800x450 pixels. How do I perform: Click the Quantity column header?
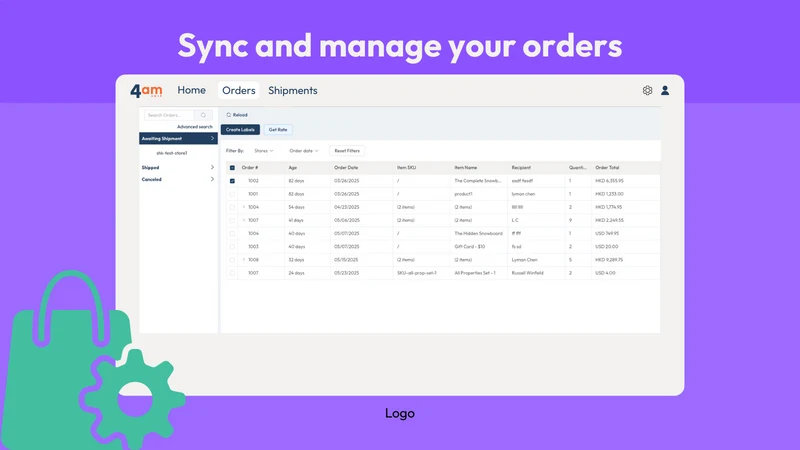click(578, 167)
